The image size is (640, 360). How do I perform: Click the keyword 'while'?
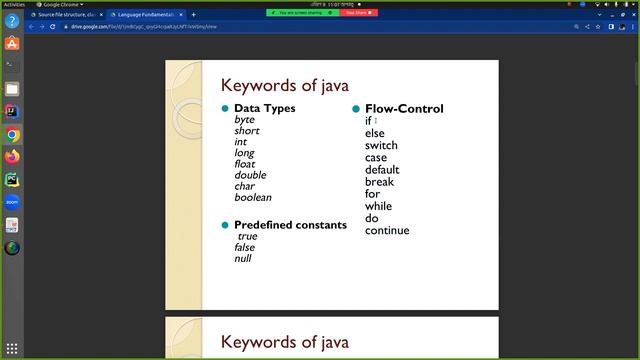pyautogui.click(x=378, y=206)
